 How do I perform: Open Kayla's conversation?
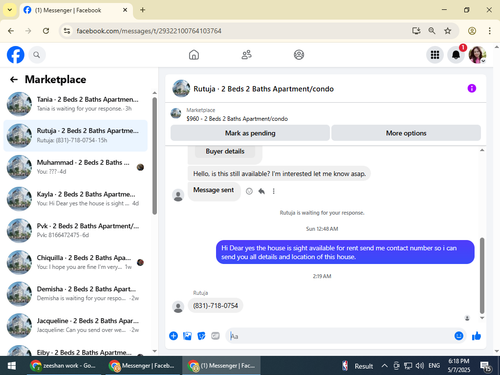click(x=76, y=199)
